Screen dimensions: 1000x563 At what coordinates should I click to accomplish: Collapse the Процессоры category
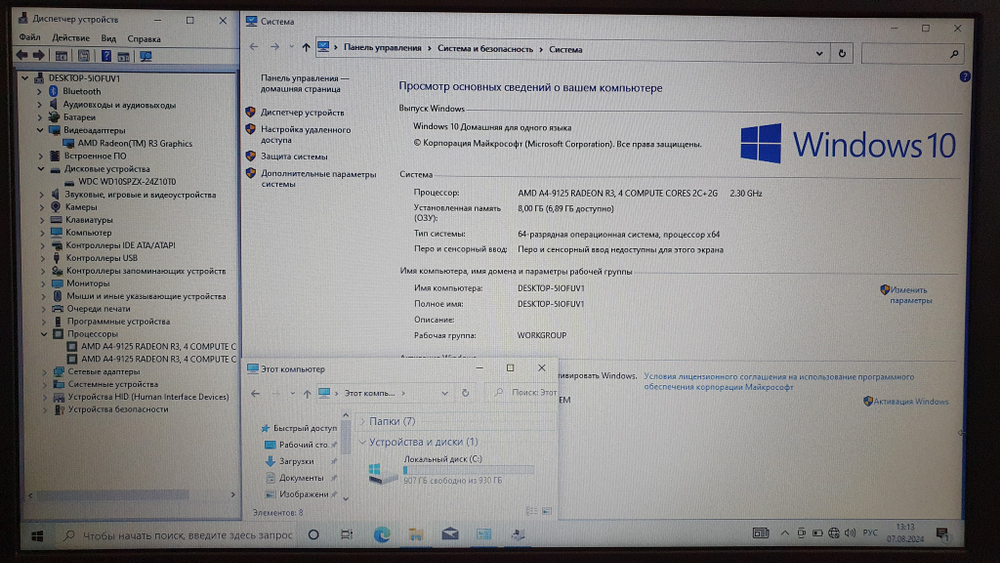point(44,334)
